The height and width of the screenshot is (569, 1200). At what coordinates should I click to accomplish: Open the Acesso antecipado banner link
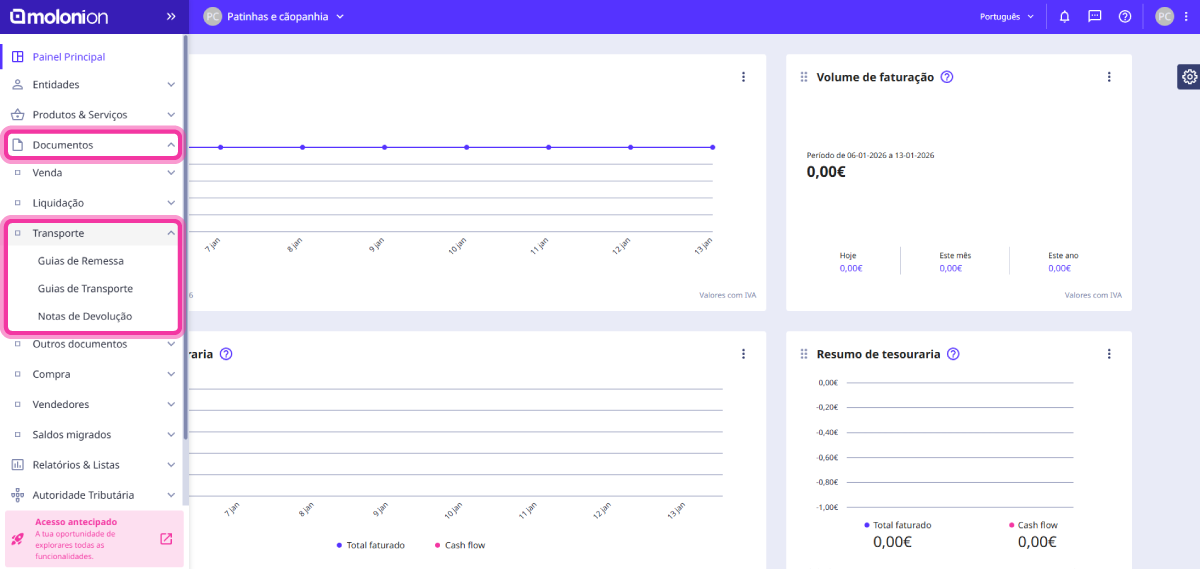(166, 539)
